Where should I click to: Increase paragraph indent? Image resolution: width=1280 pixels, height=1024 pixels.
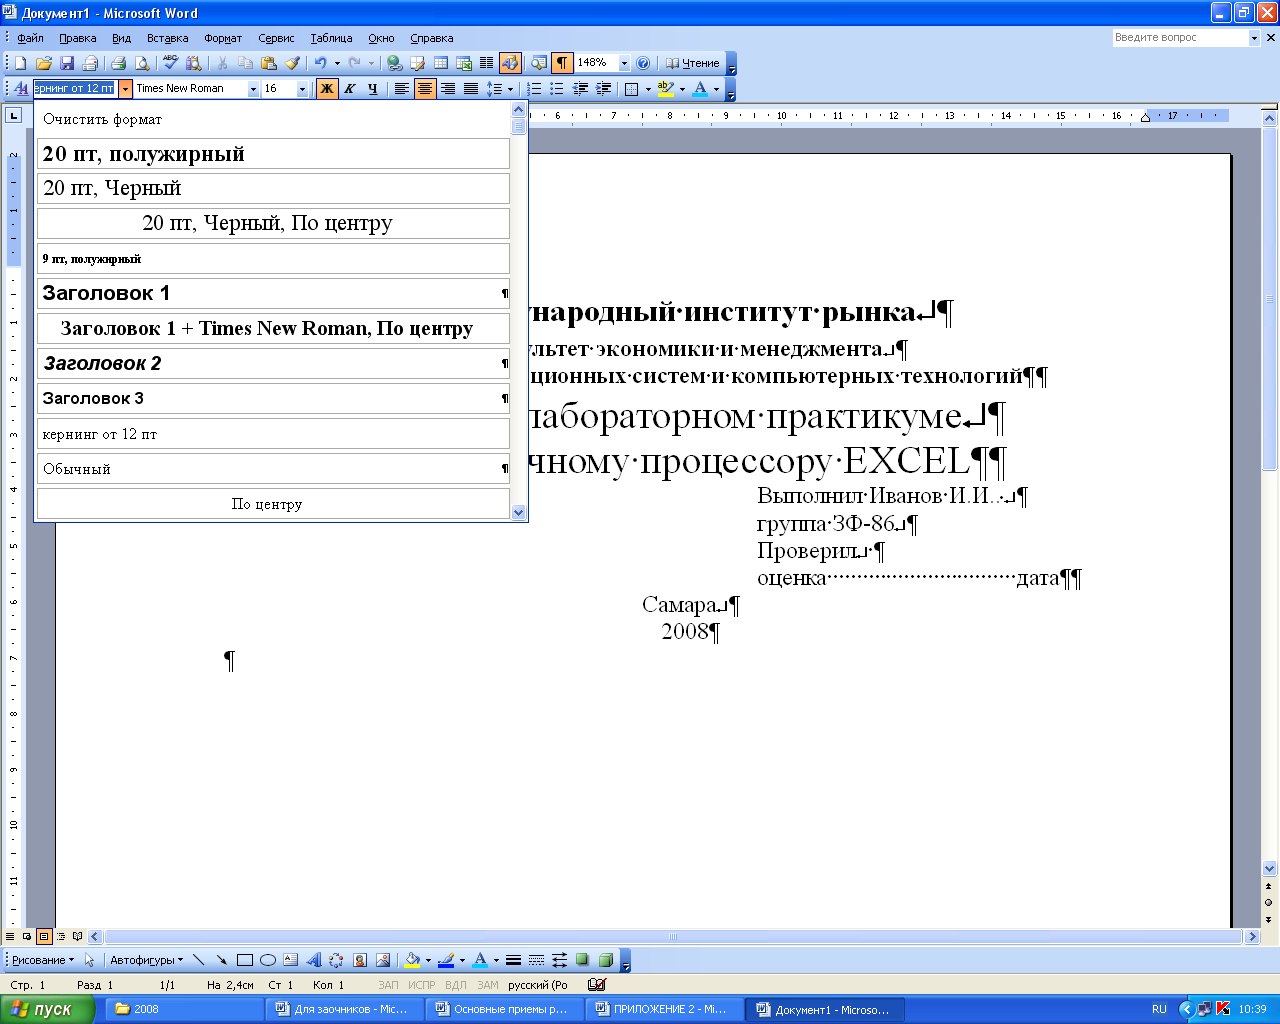(x=603, y=89)
